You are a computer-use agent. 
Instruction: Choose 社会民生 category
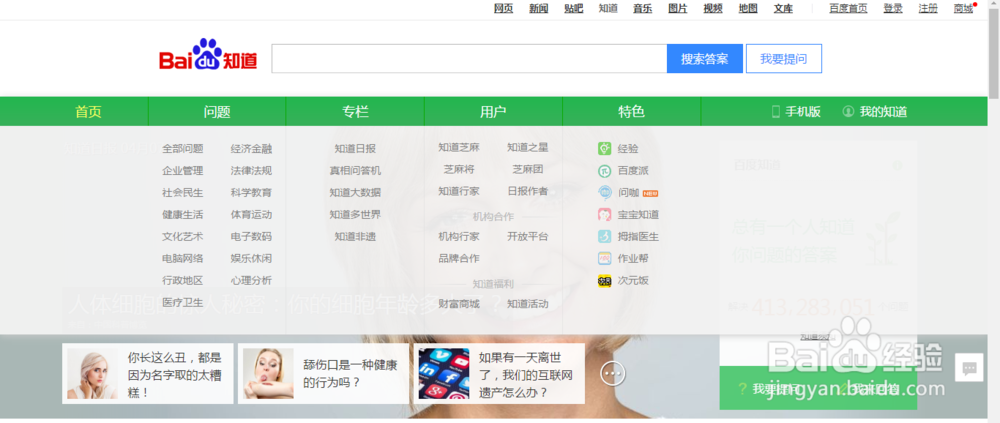tap(182, 193)
